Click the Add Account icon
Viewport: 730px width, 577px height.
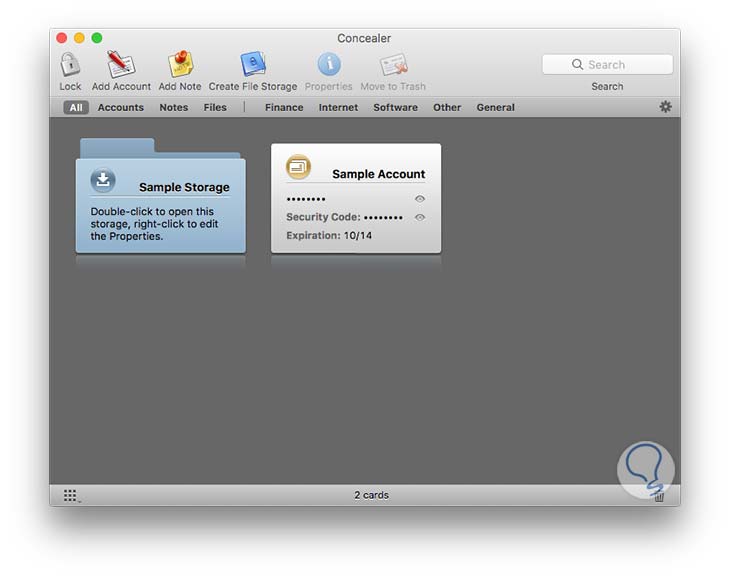pyautogui.click(x=121, y=64)
